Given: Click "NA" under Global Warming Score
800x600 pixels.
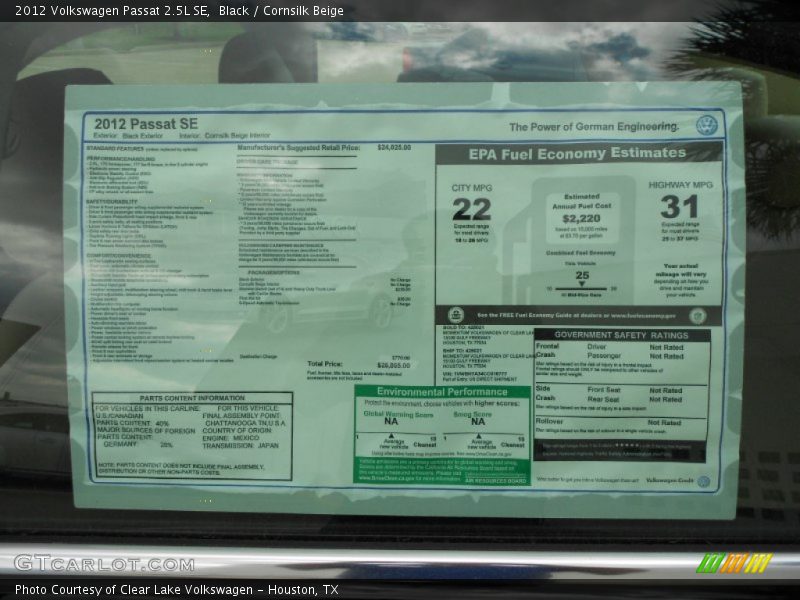Looking at the screenshot, I should [x=391, y=421].
